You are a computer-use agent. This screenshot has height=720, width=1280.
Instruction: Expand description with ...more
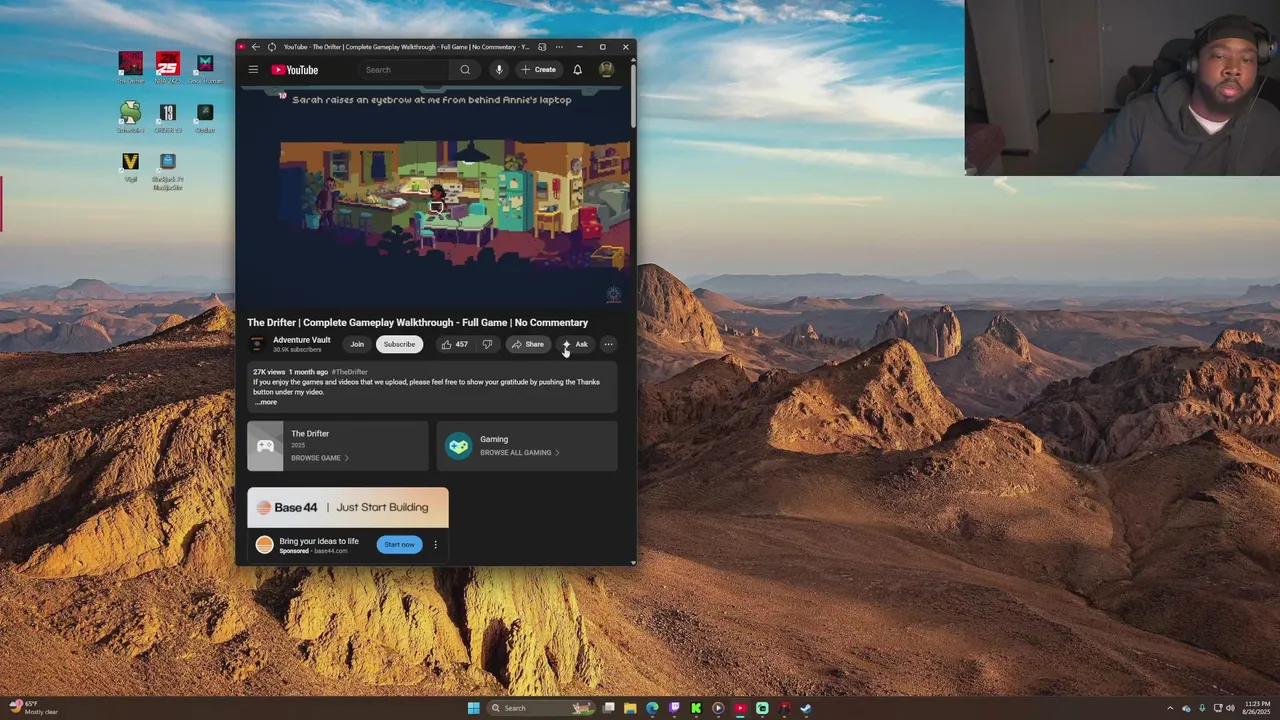(266, 402)
